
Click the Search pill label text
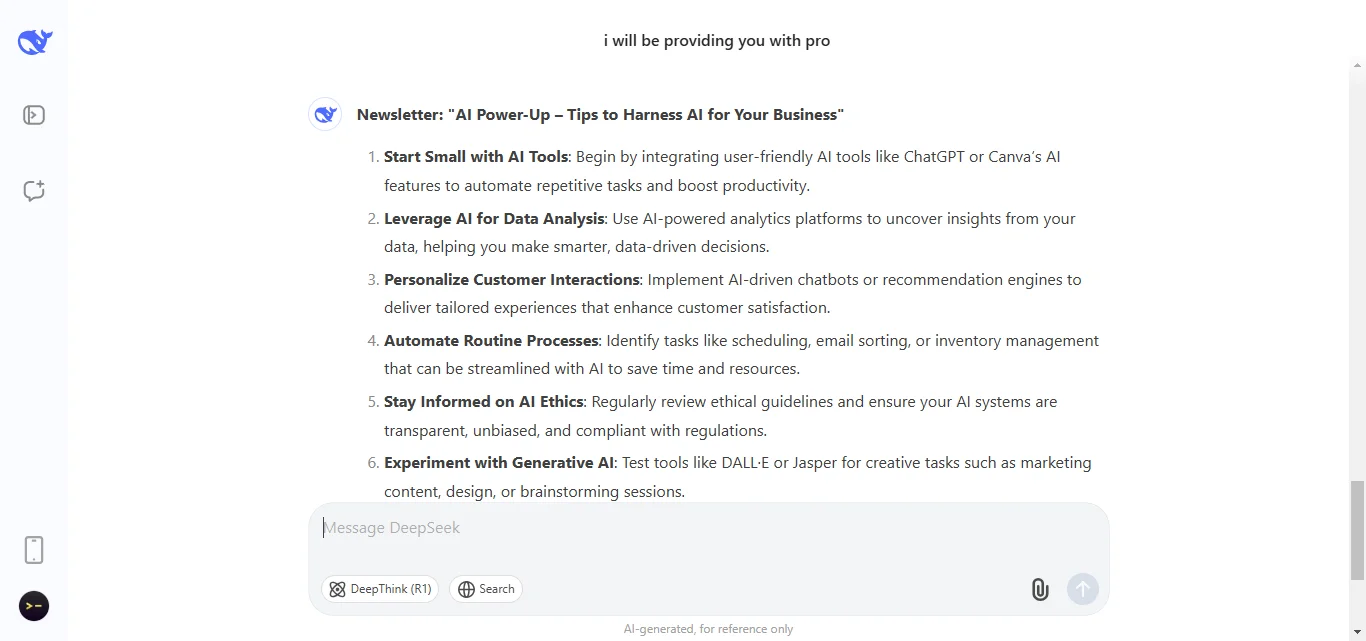pyautogui.click(x=497, y=589)
